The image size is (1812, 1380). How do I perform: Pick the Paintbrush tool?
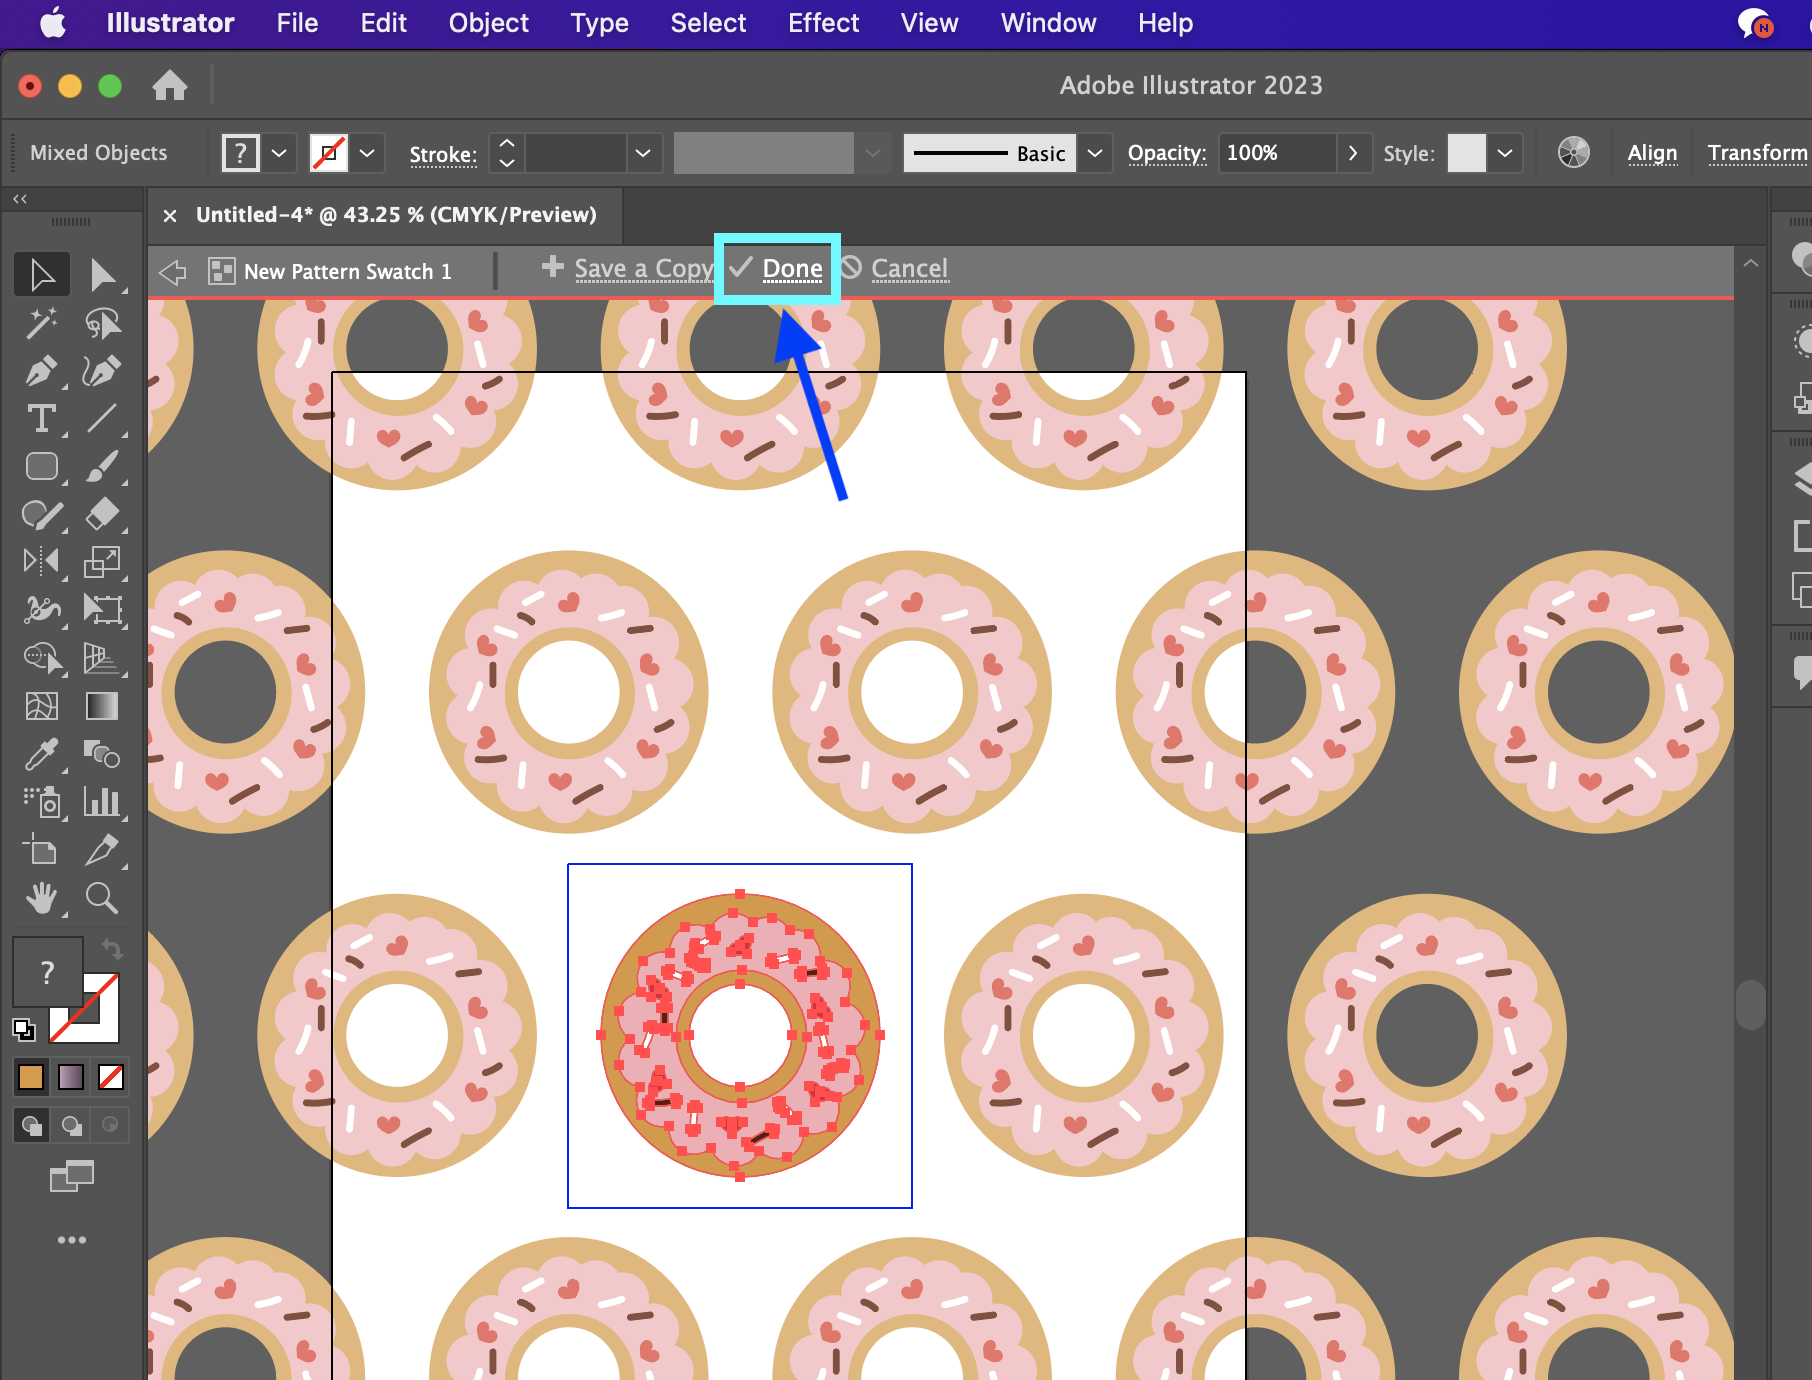pos(102,467)
